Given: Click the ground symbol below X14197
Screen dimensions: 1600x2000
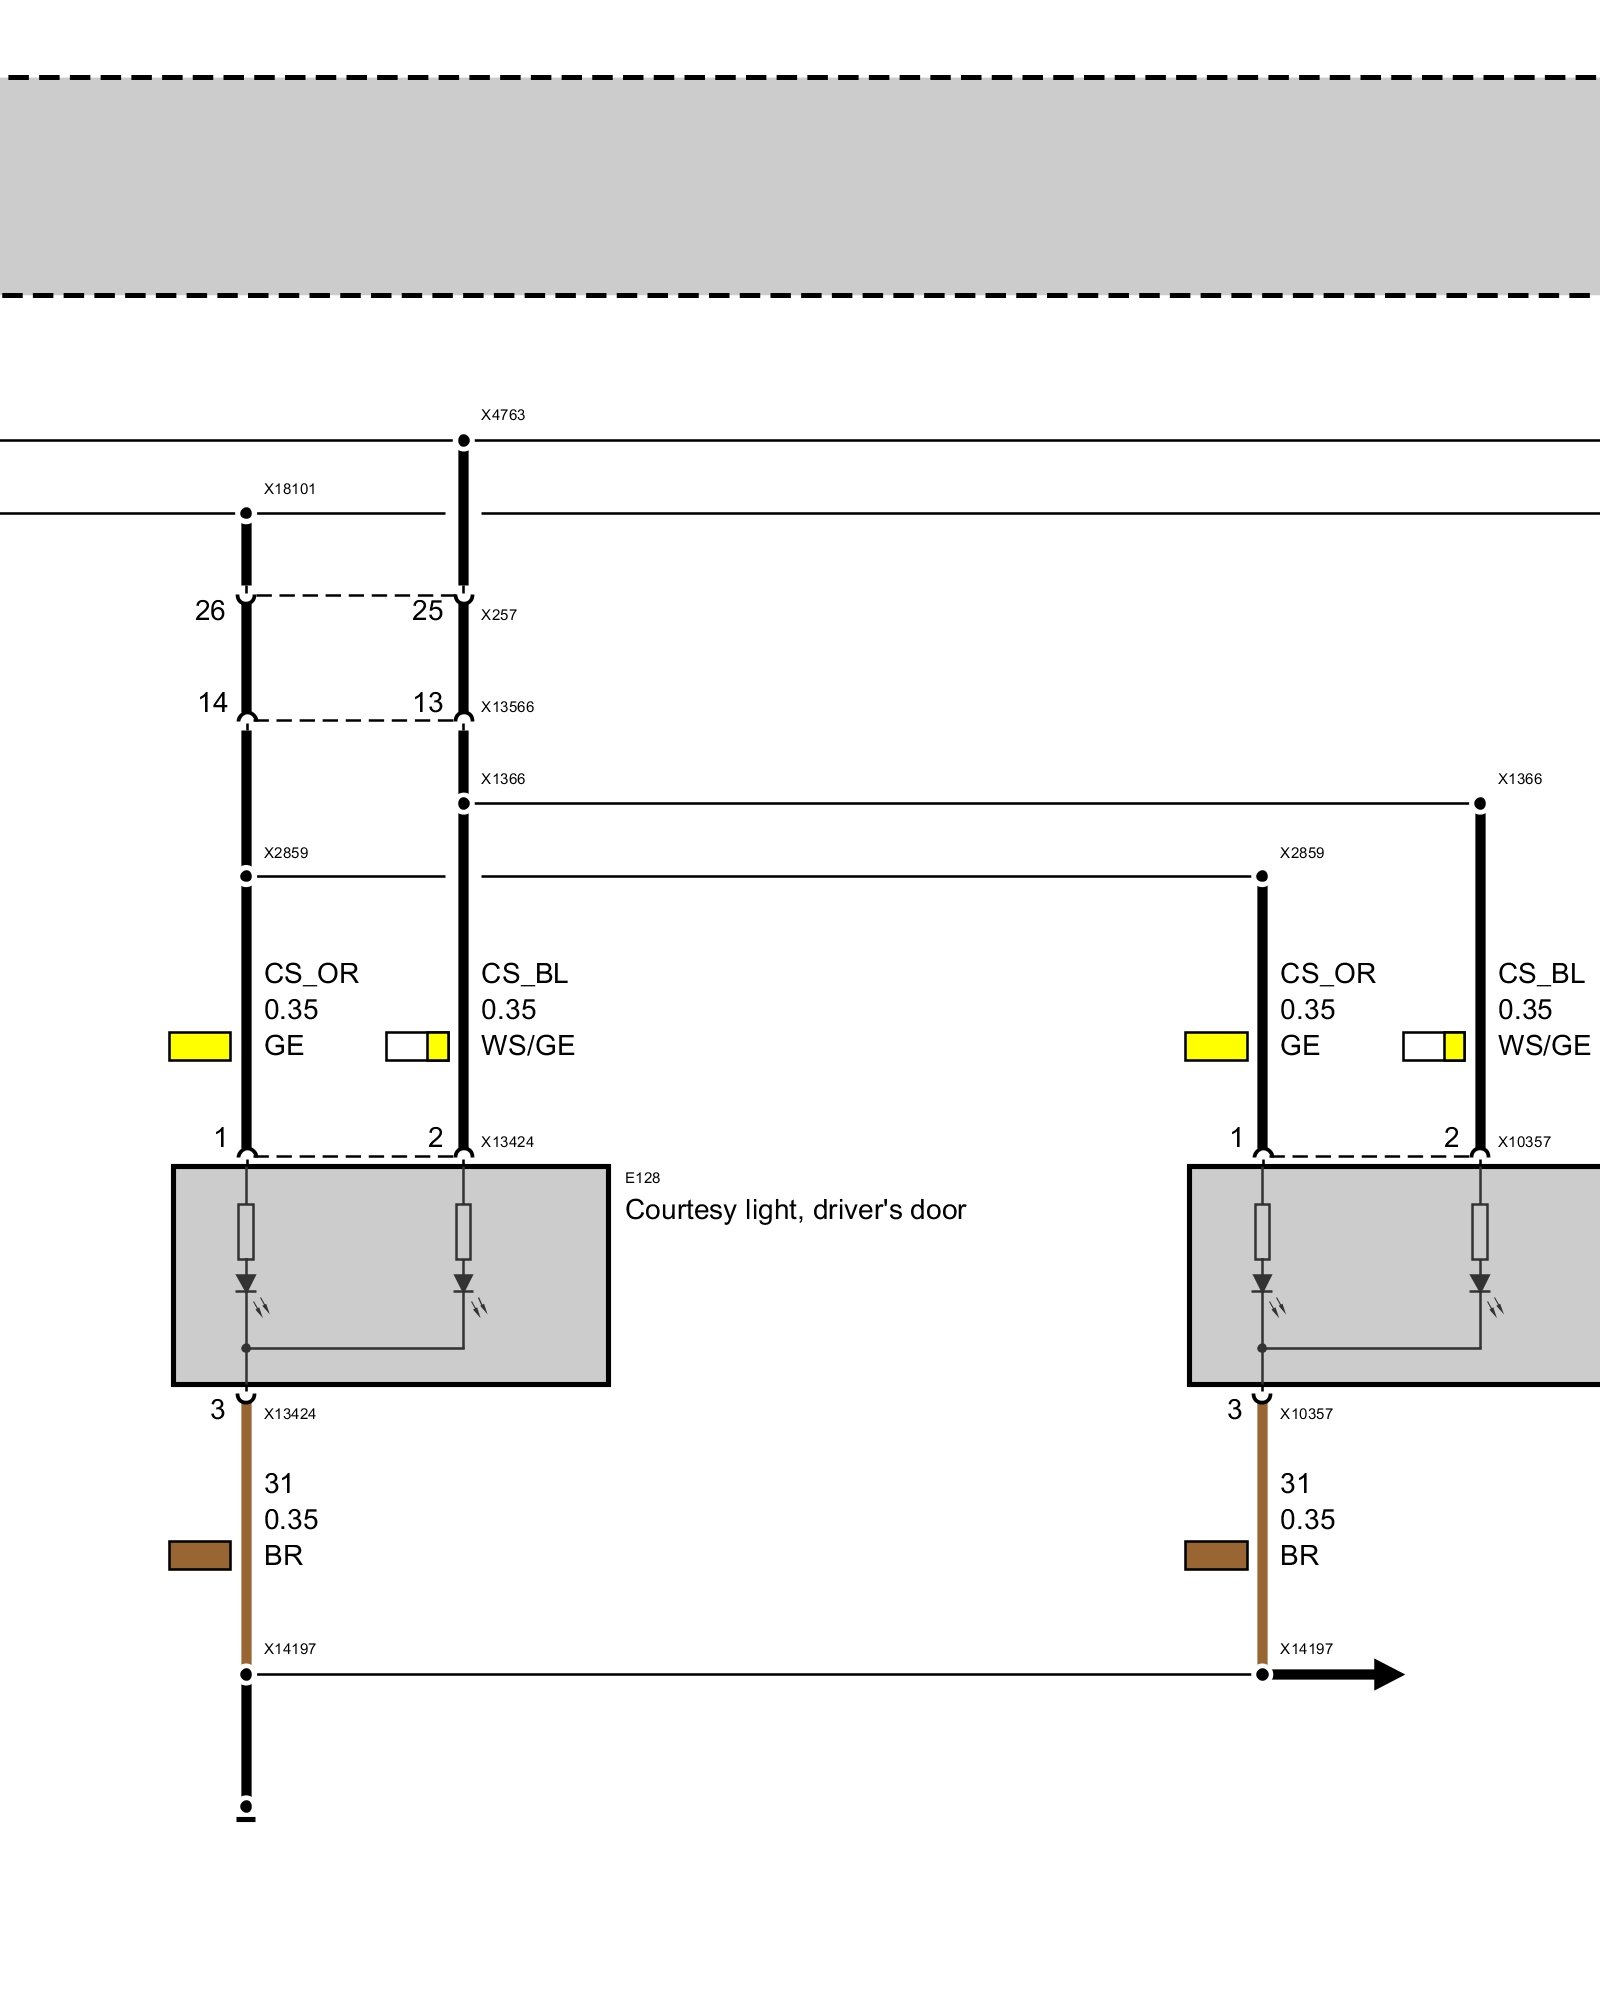Looking at the screenshot, I should click(246, 1814).
